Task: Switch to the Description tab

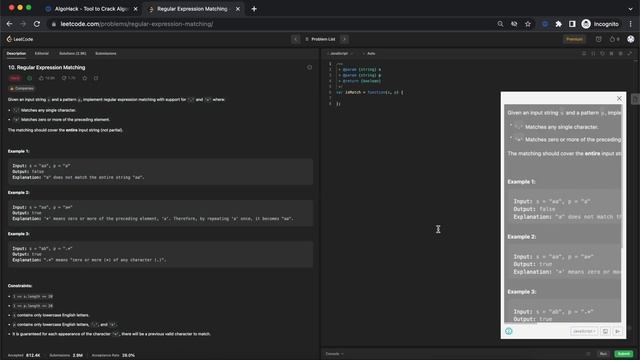Action: pos(16,53)
